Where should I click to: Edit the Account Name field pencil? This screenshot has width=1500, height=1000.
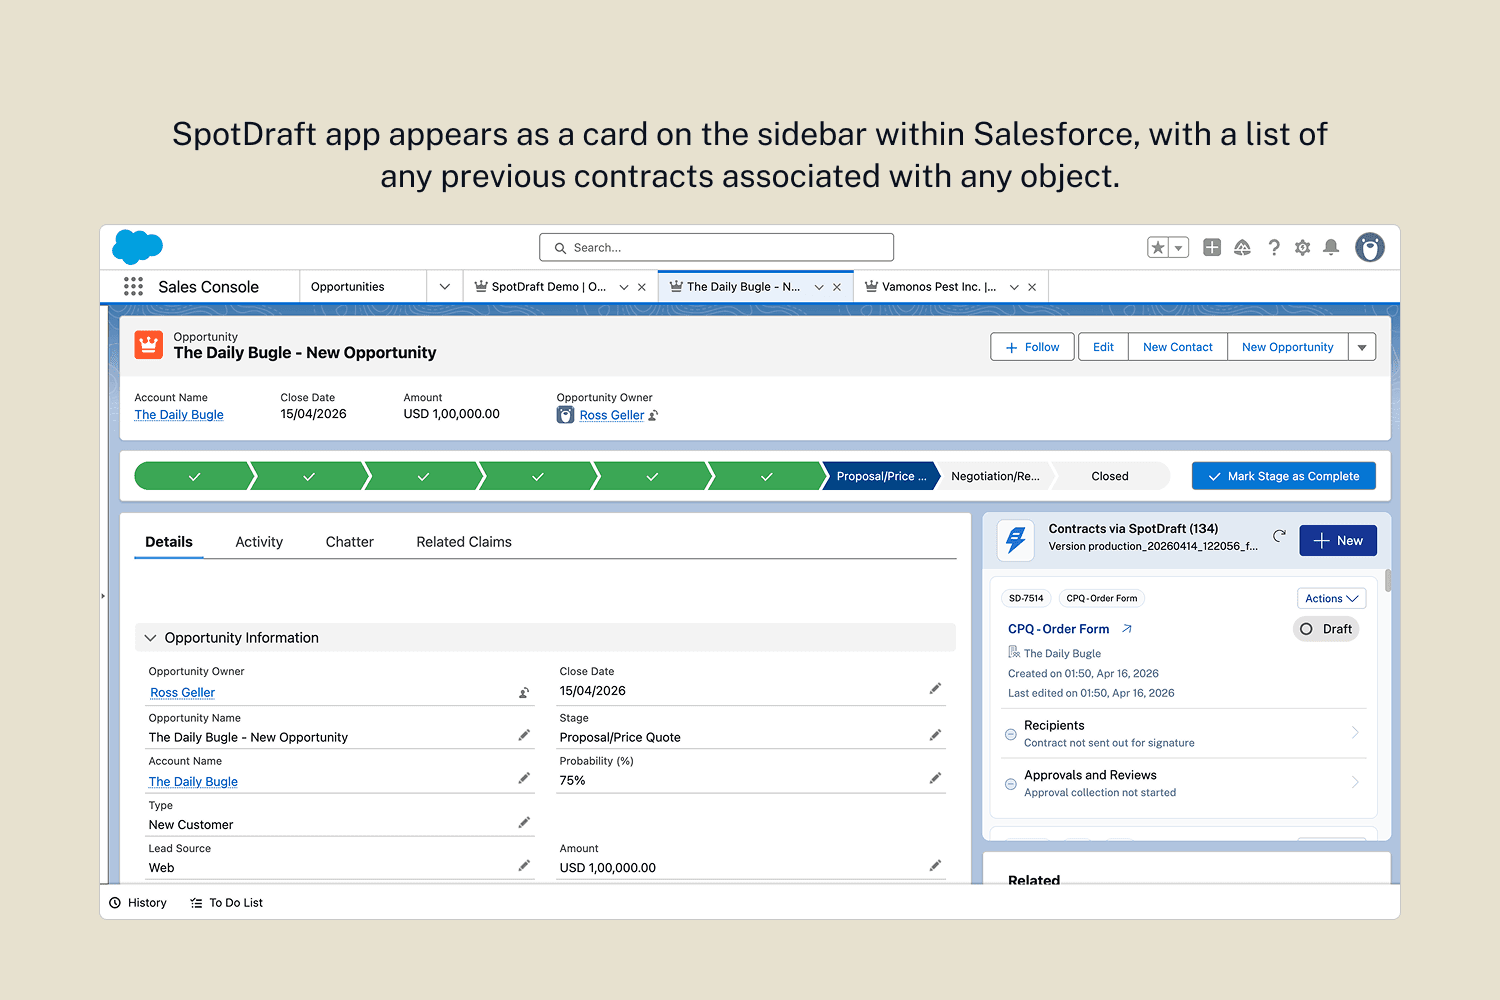[524, 778]
